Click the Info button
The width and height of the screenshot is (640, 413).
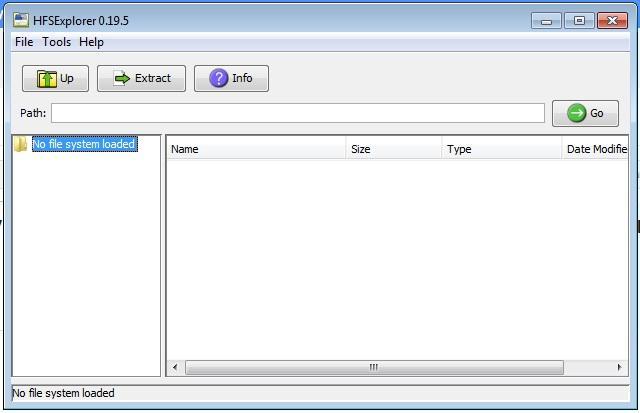click(231, 78)
